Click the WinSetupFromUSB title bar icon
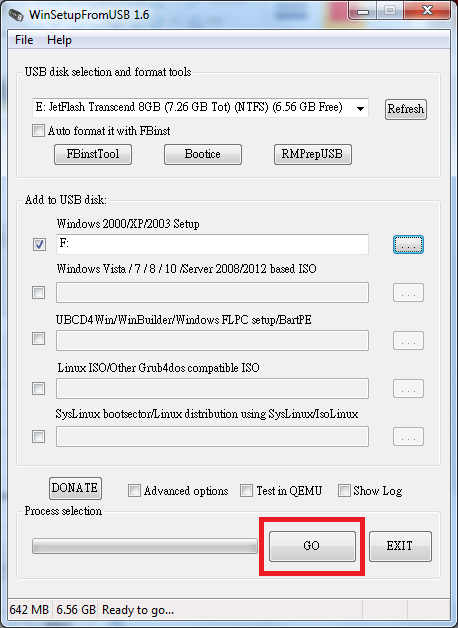The image size is (458, 628). 16,15
